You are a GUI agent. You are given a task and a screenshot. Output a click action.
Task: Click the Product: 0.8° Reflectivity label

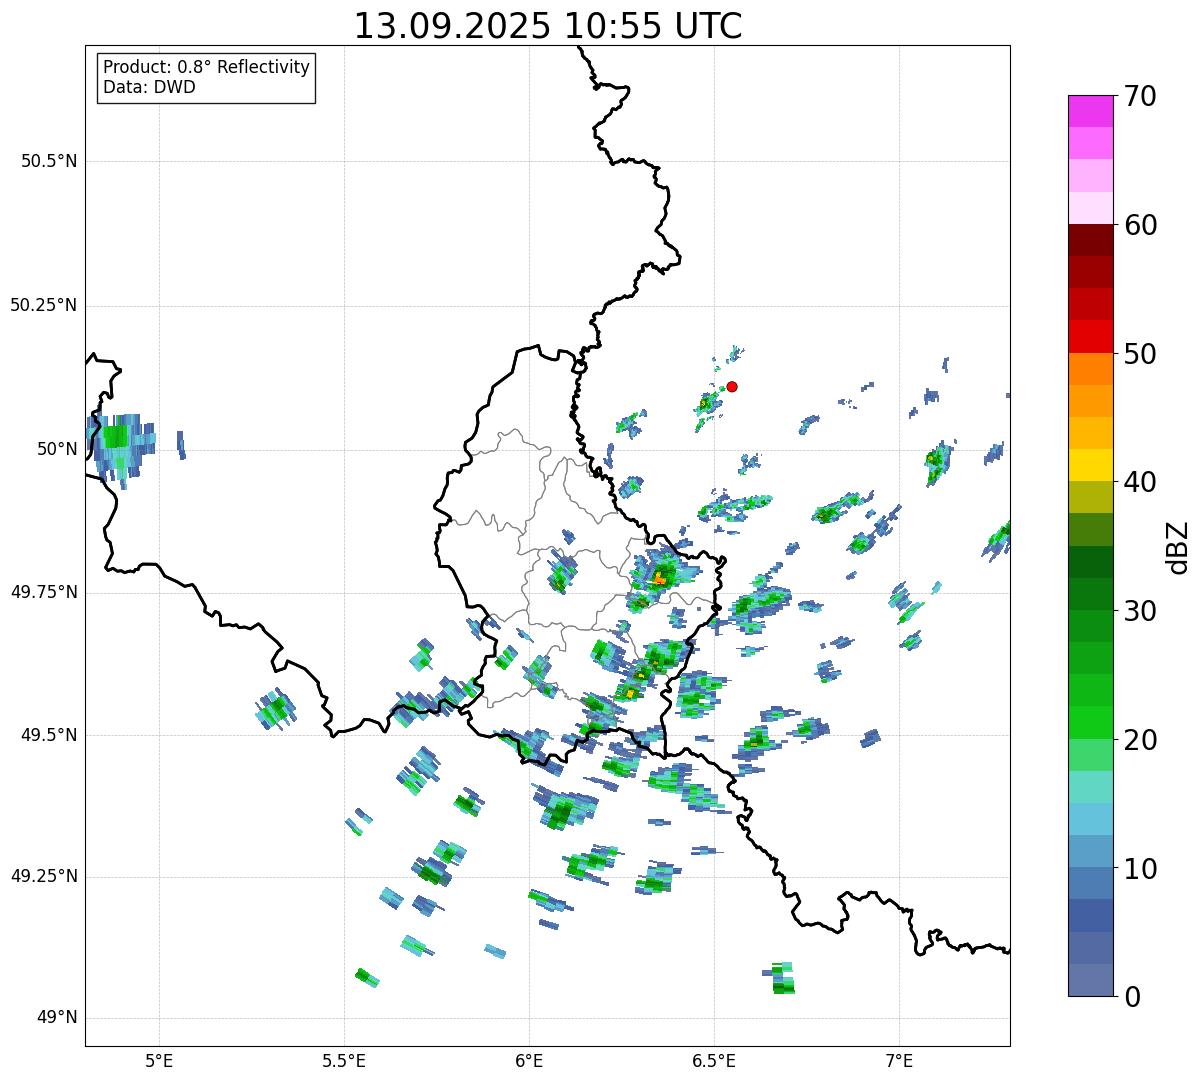coord(207,67)
